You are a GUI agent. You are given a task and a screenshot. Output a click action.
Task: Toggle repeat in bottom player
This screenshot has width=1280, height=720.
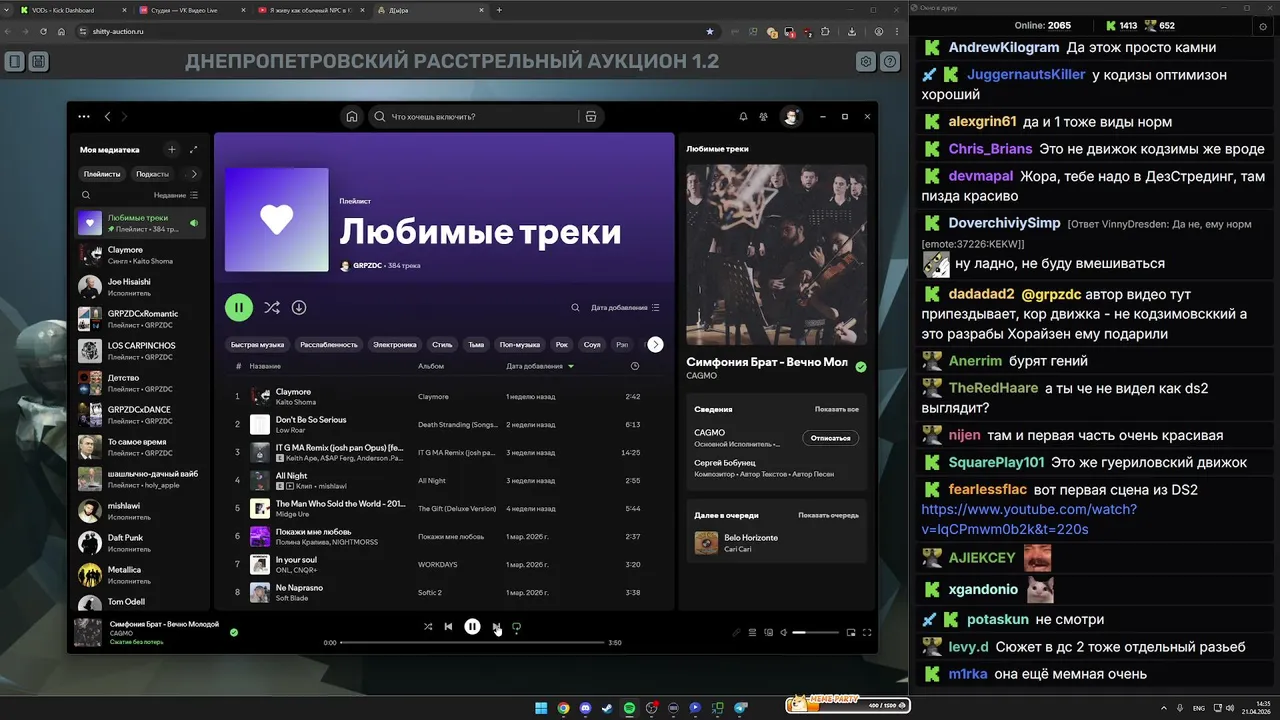click(517, 627)
